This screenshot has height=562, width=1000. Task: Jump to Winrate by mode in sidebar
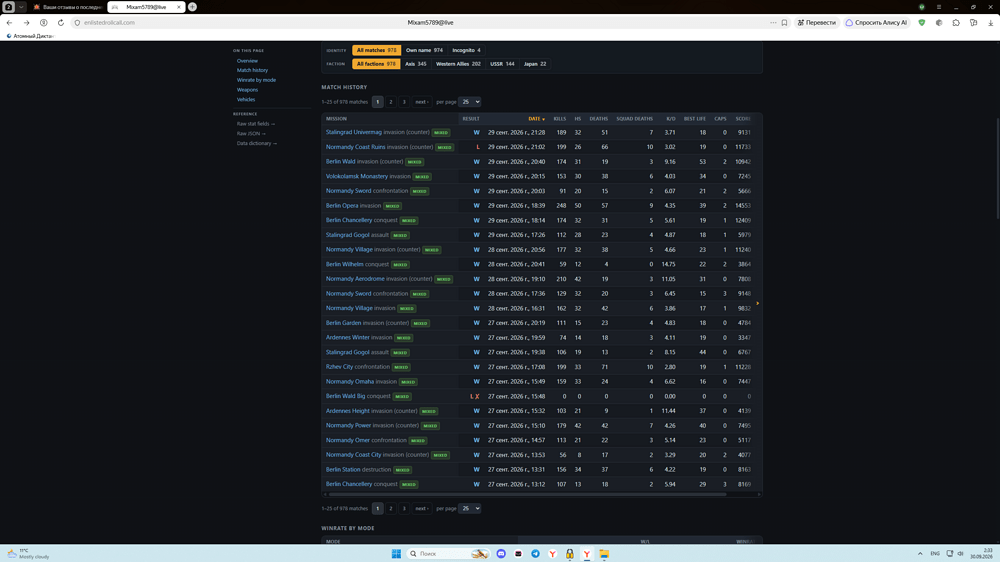click(x=256, y=80)
